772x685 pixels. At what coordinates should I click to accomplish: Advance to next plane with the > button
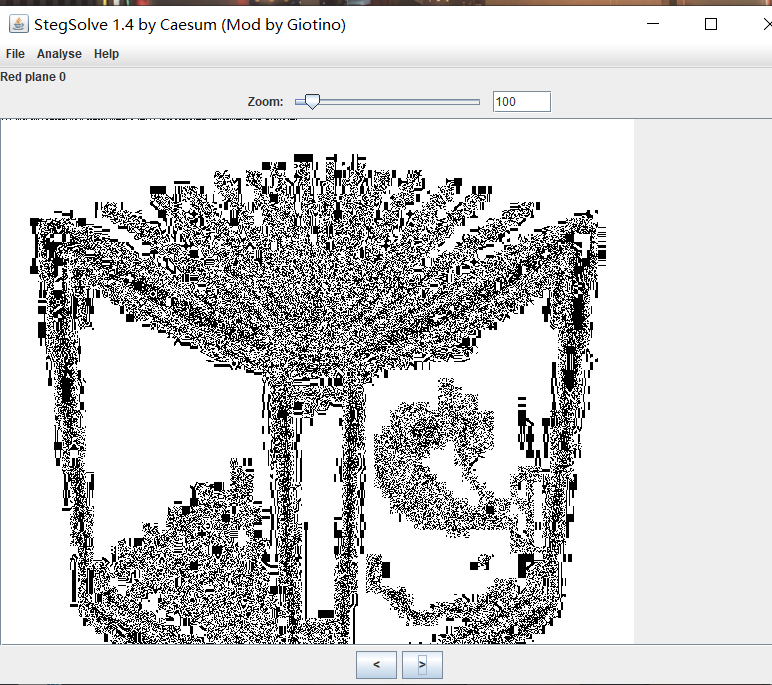click(x=422, y=664)
